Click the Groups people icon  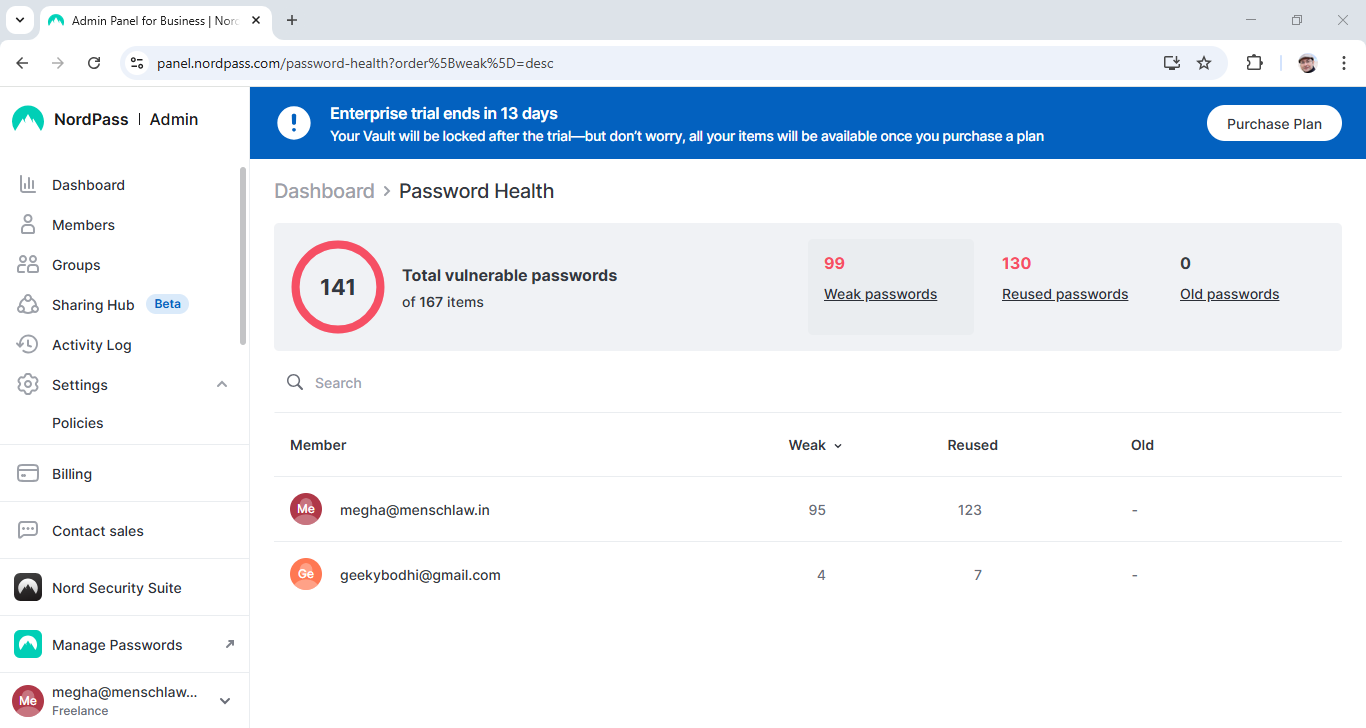coord(28,265)
